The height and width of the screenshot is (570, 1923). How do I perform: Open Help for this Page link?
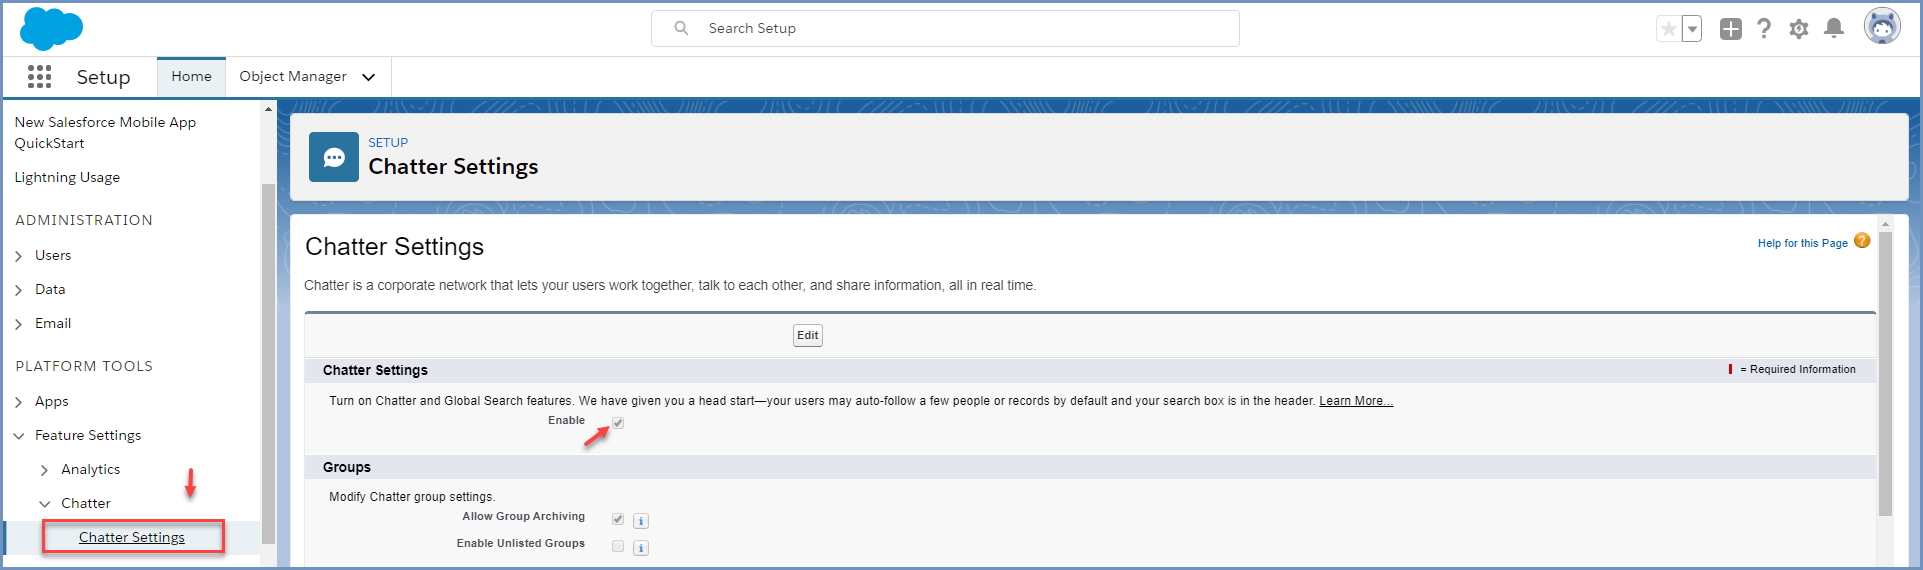(1803, 243)
